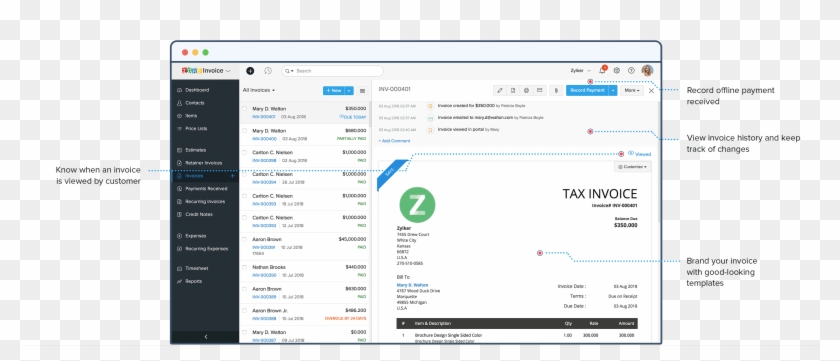Open the list view hamburger menu icon

coord(362,91)
